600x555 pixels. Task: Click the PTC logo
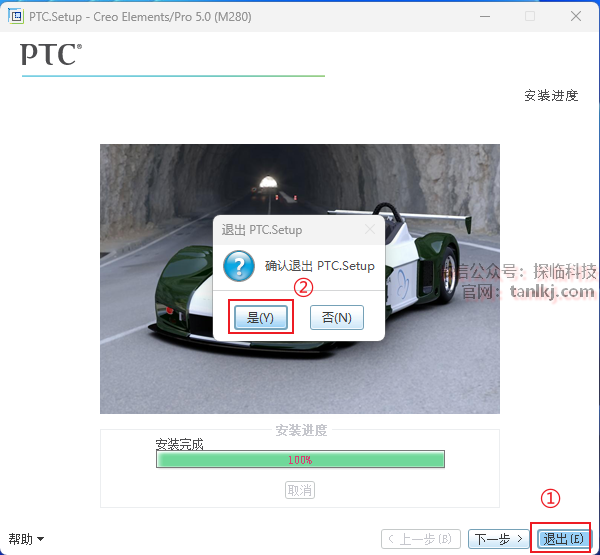(x=51, y=54)
